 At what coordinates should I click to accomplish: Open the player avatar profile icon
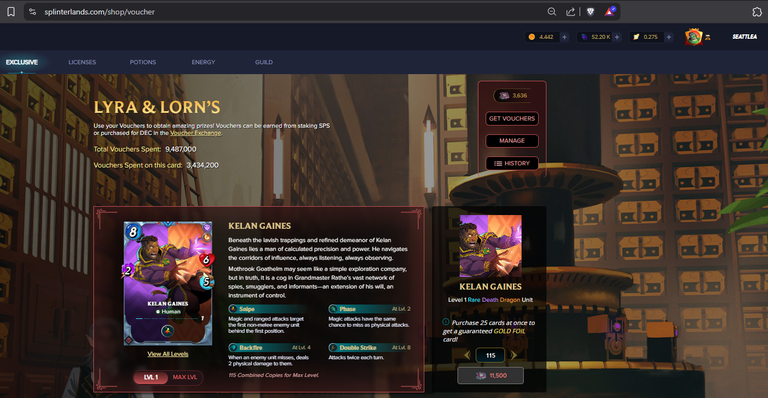694,37
